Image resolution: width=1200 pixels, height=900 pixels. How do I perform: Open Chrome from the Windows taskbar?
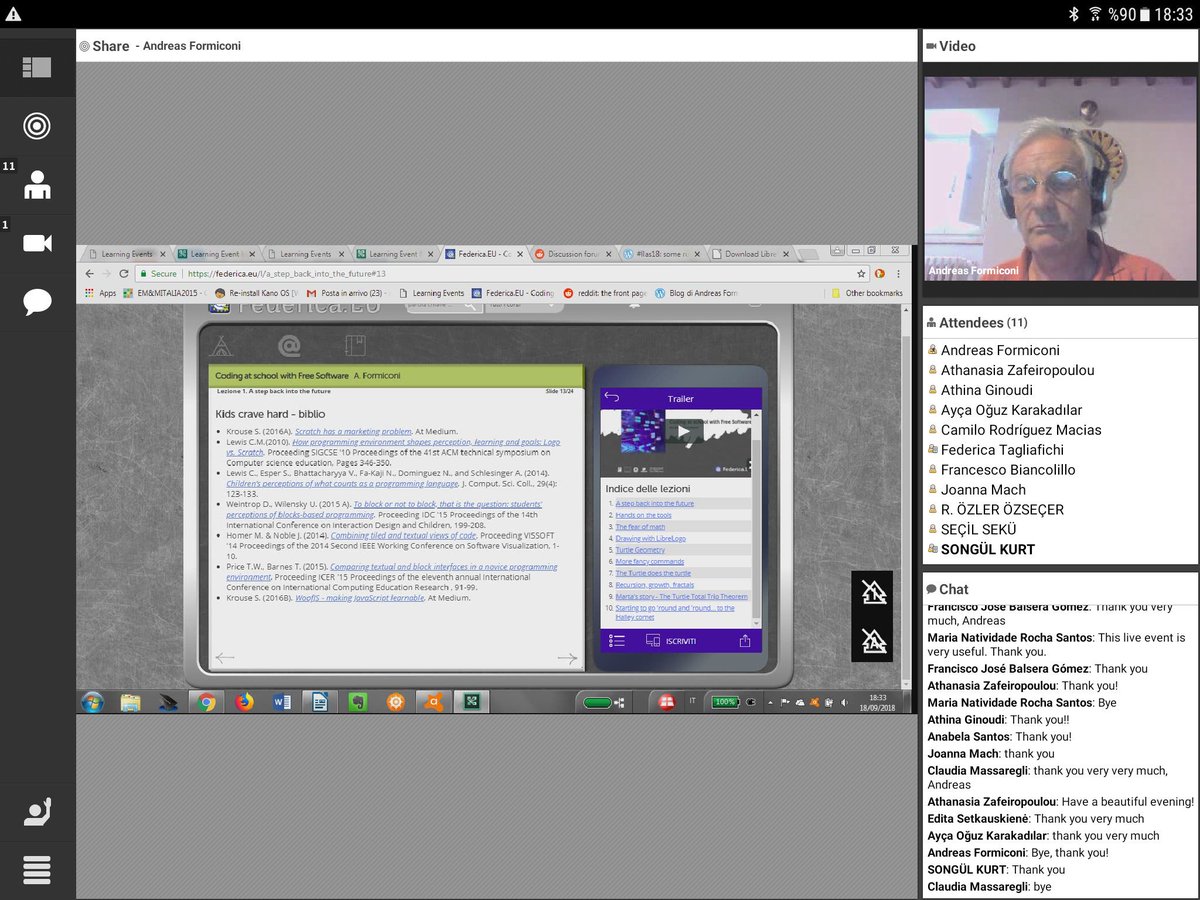tap(207, 702)
